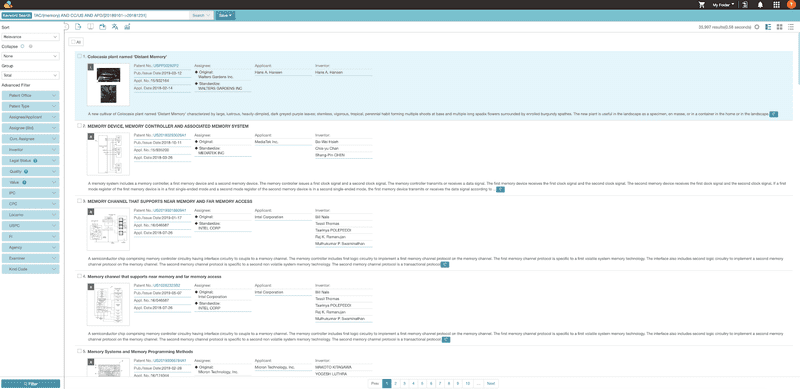Select checkbox for MEMORY DEVICE, MEMORY CONTROLLER result
Screen dimensions: 800x389
[x=79, y=126]
